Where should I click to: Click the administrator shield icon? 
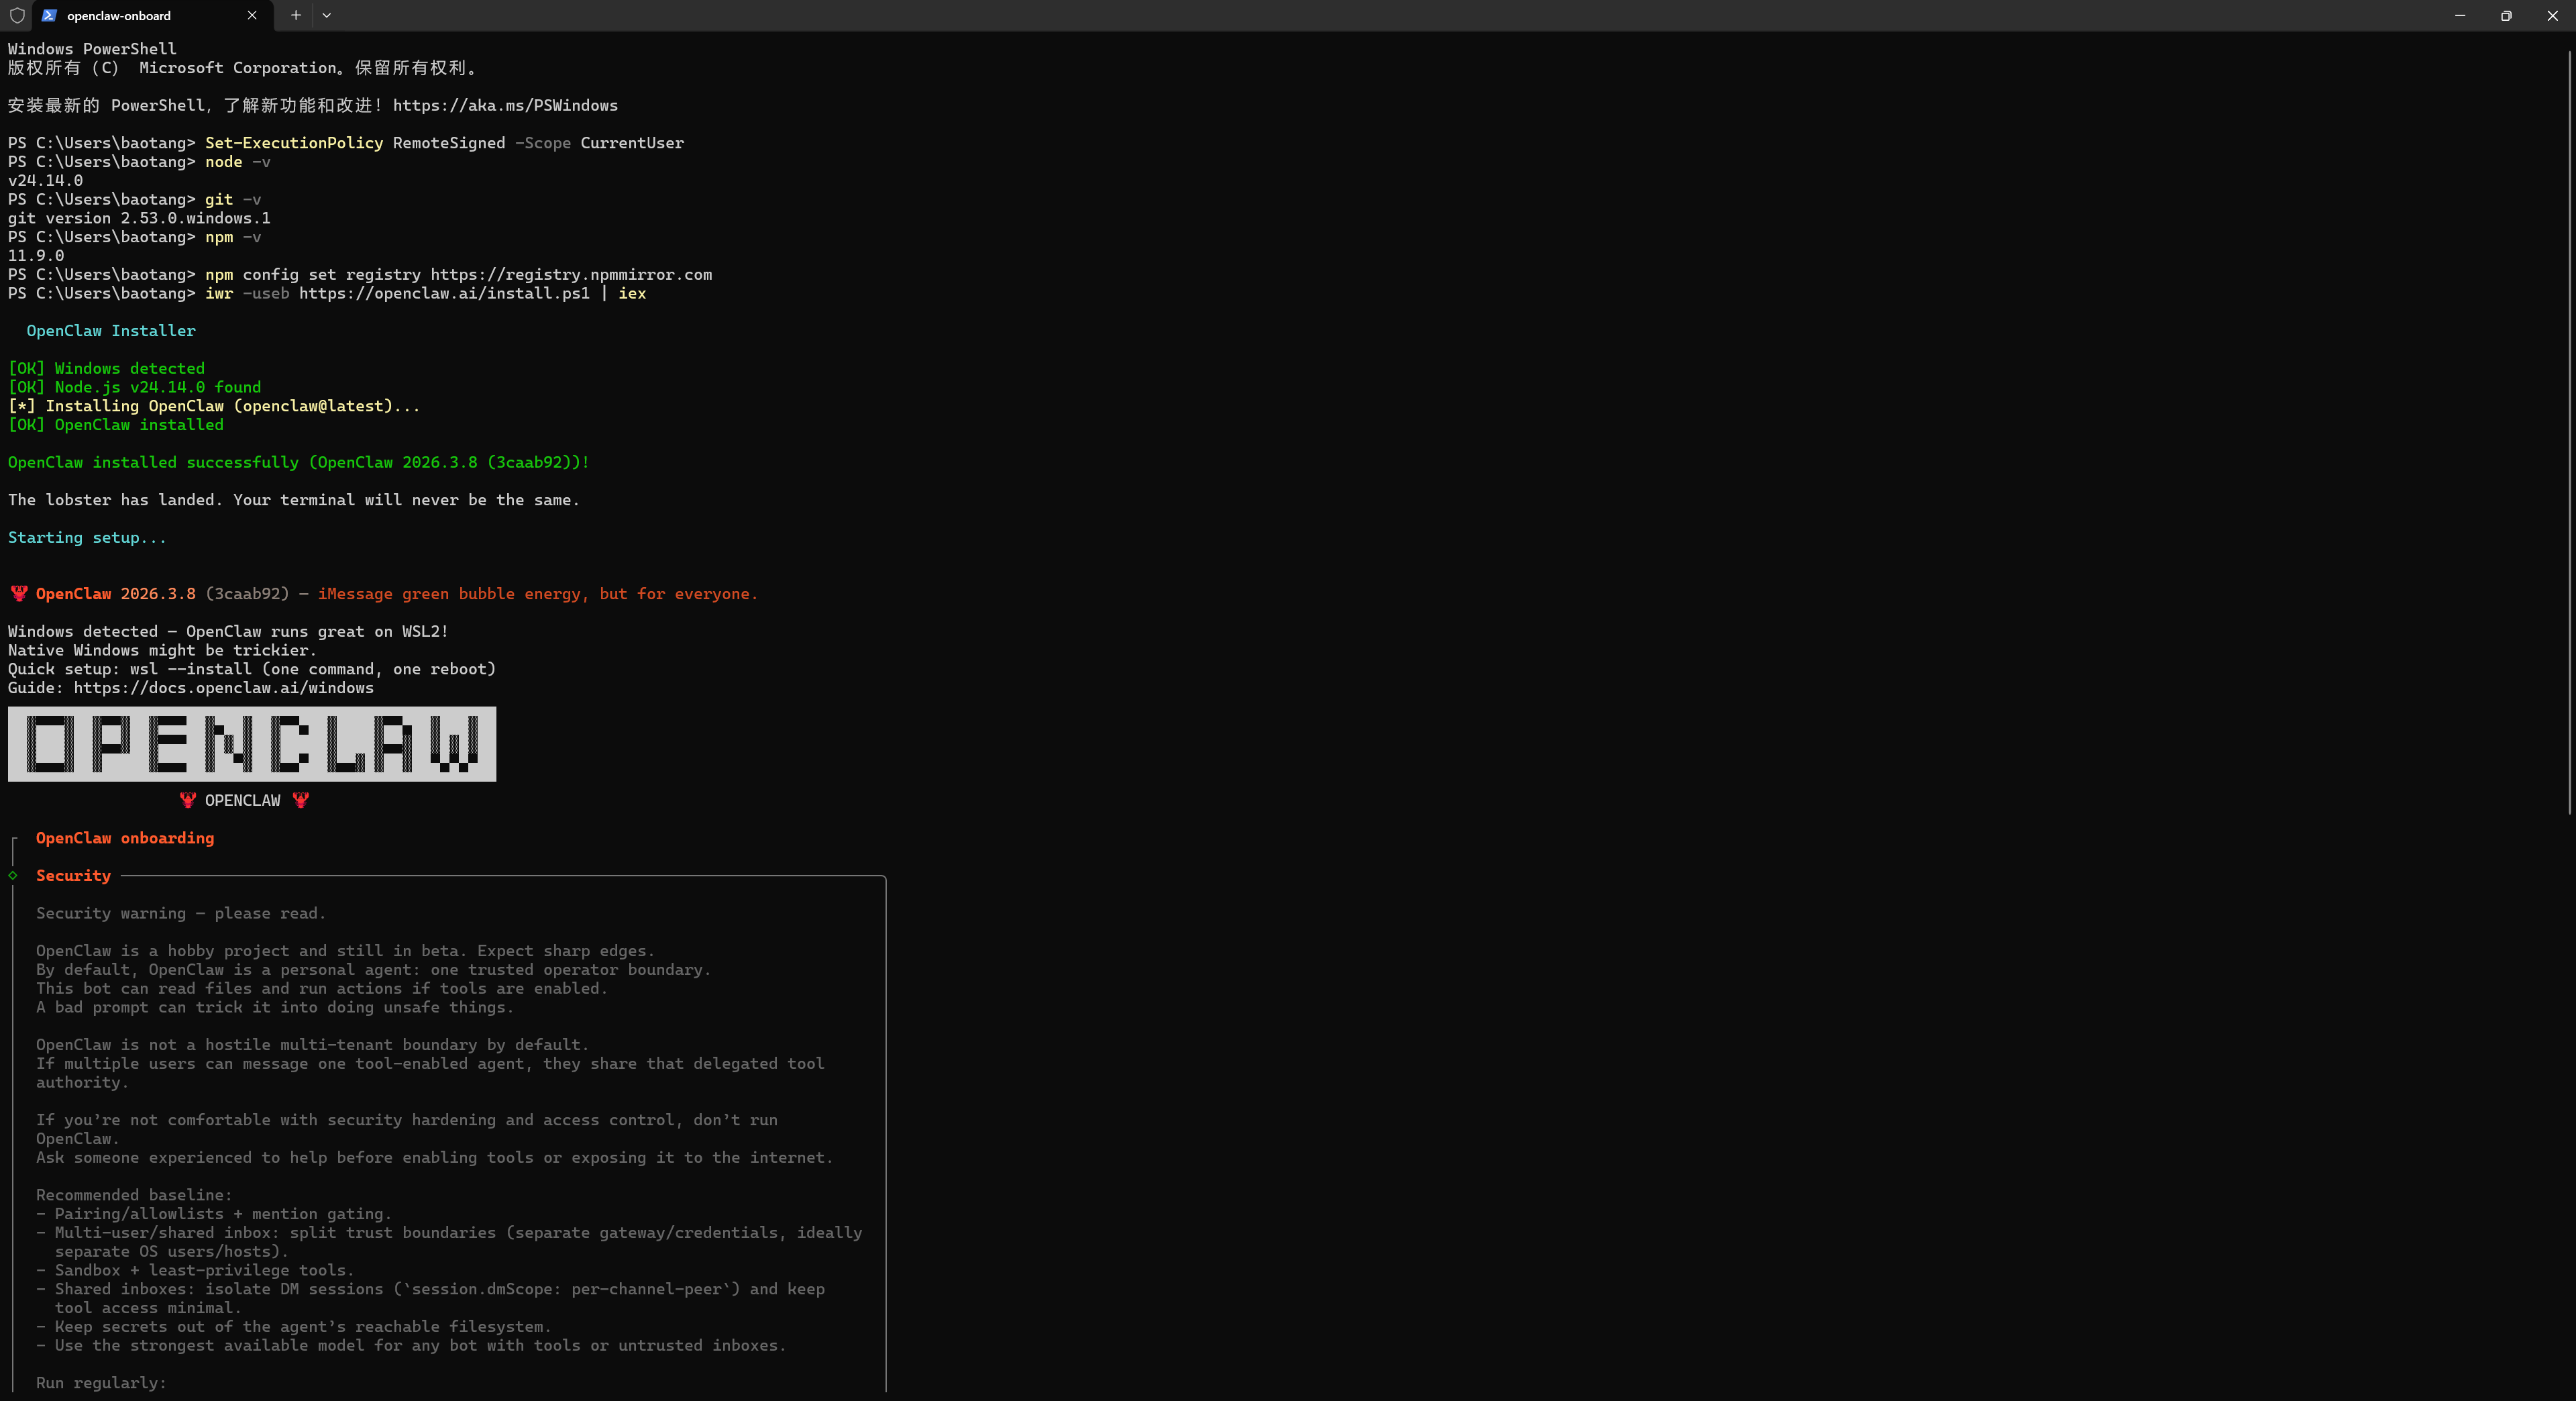17,15
